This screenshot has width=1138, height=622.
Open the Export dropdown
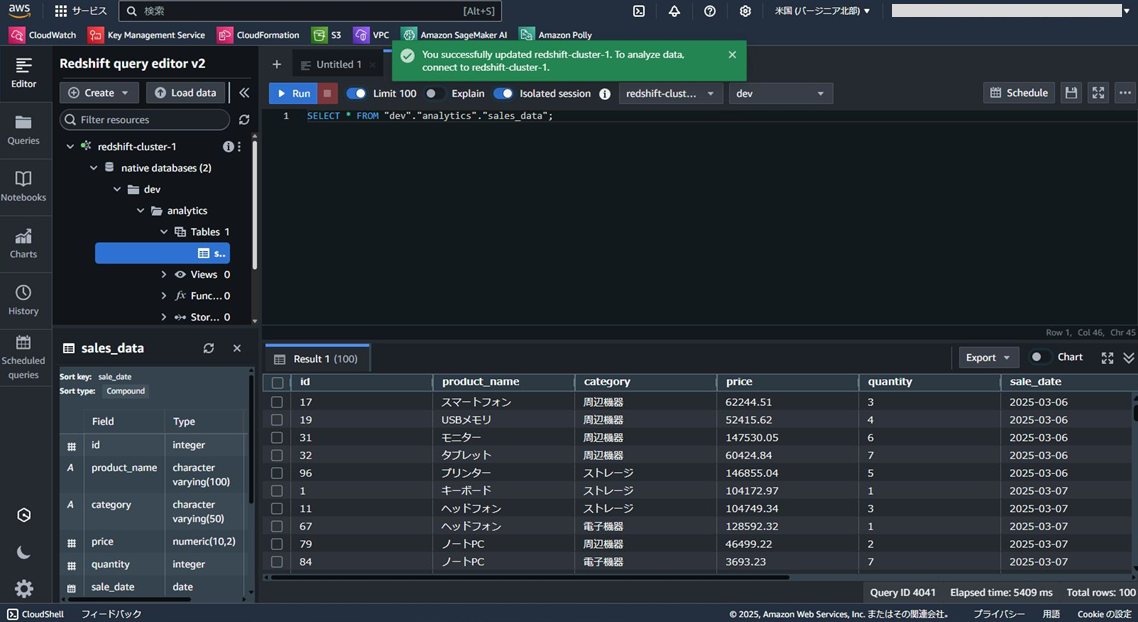(987, 357)
